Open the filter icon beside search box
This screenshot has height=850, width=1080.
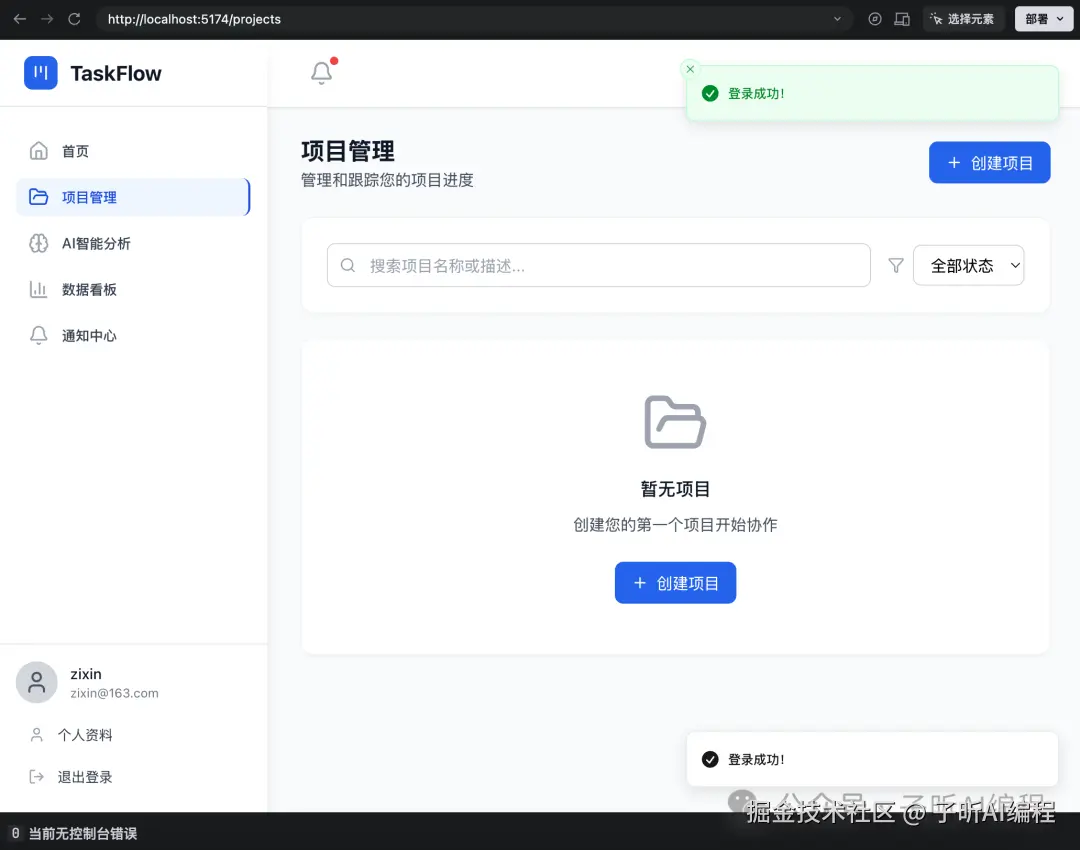click(x=896, y=265)
